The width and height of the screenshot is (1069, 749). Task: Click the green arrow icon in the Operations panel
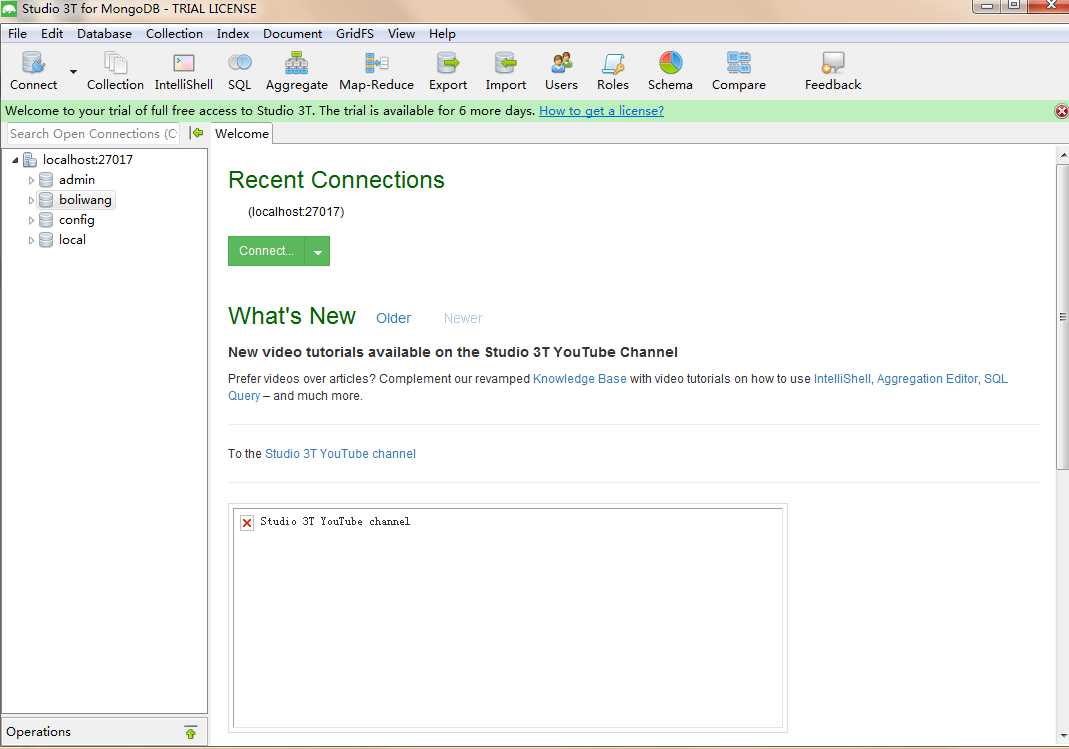point(191,733)
